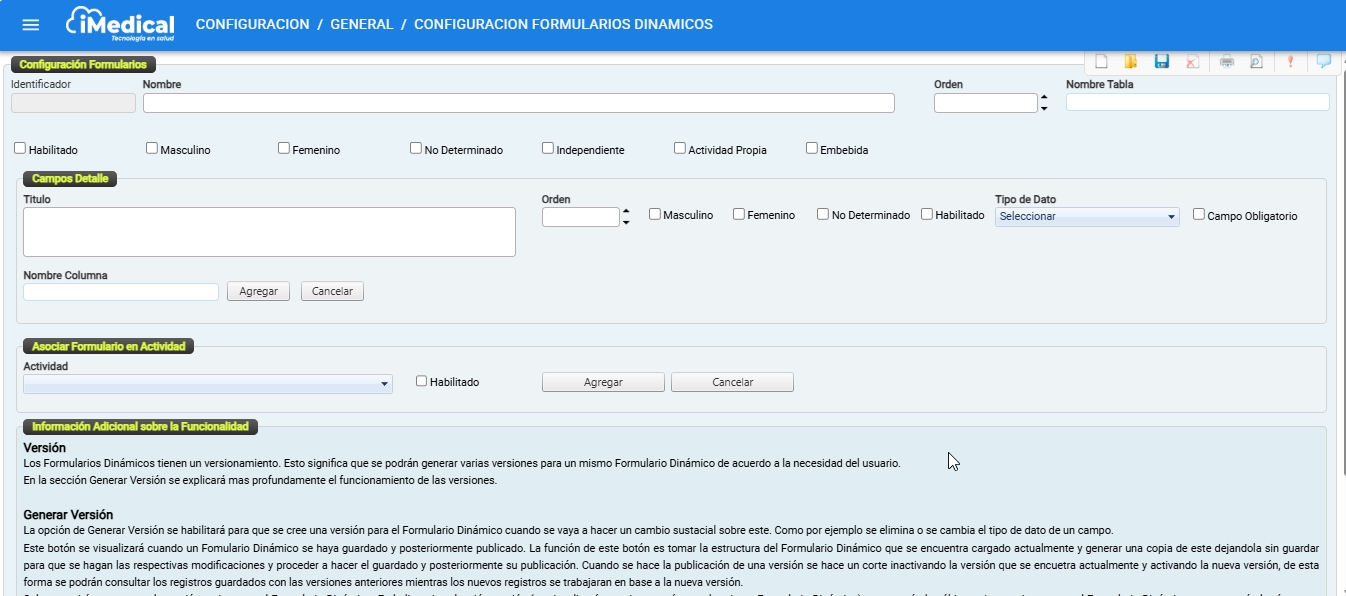The width and height of the screenshot is (1346, 596).
Task: Open the chat speech bubble icon
Action: point(1324,62)
